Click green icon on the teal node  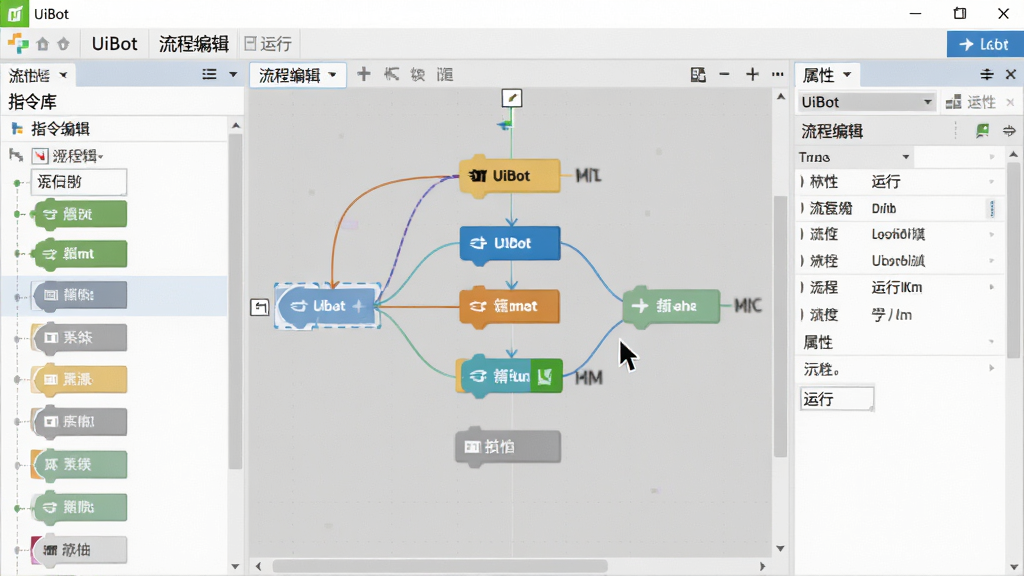[546, 376]
